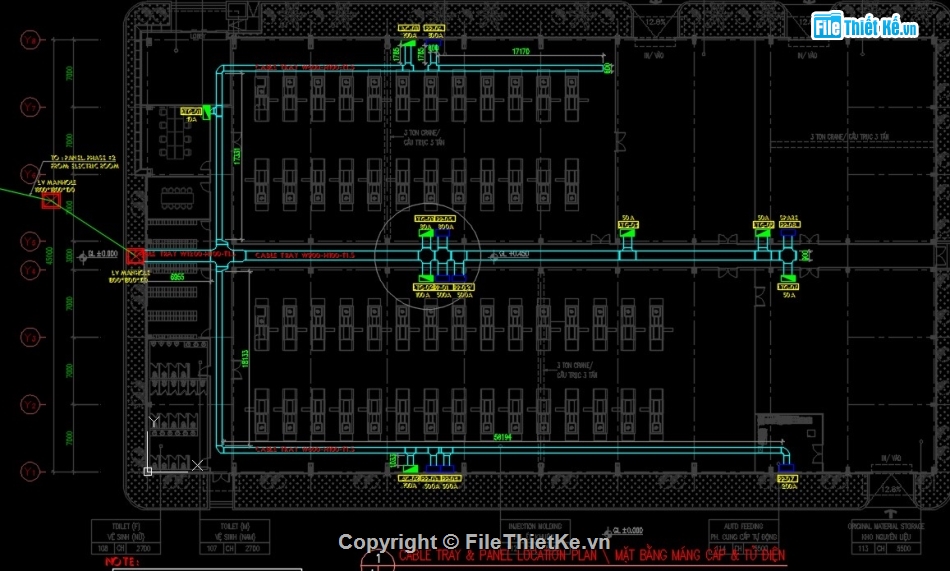950x571 pixels.
Task: Select the 59194 dimension on bottom tray
Action: (503, 437)
